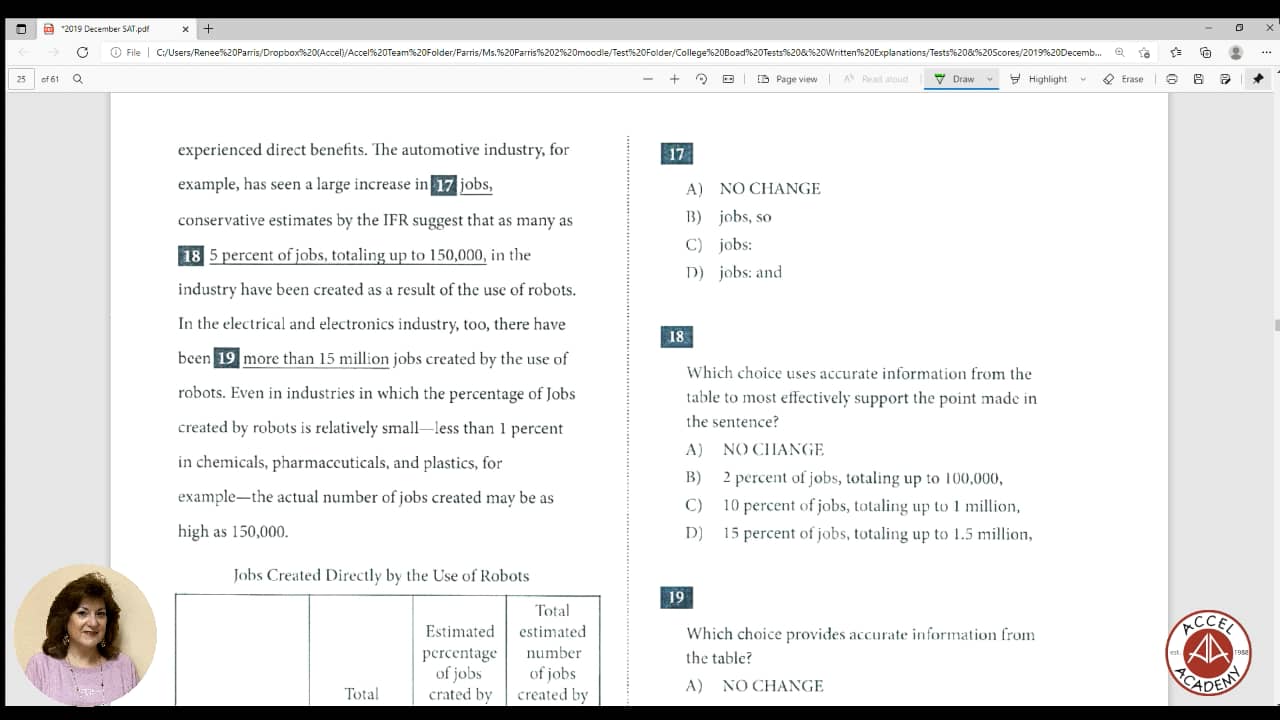Close the 2019 December SAT.pdf tab
This screenshot has width=1280, height=720.
(185, 29)
